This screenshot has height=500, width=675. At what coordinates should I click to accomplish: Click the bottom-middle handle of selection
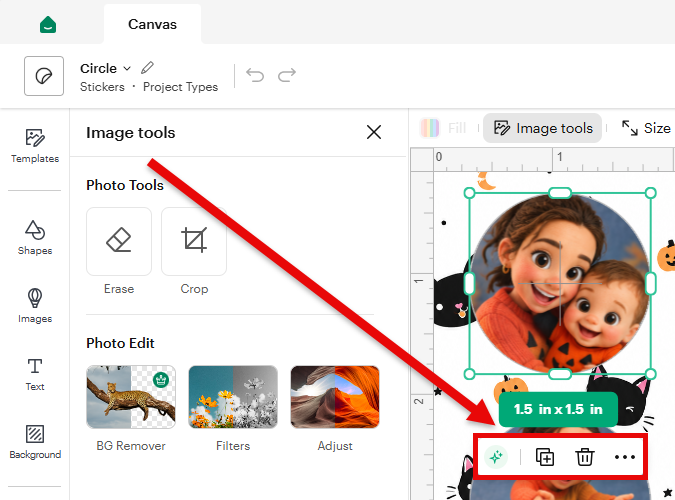(560, 374)
